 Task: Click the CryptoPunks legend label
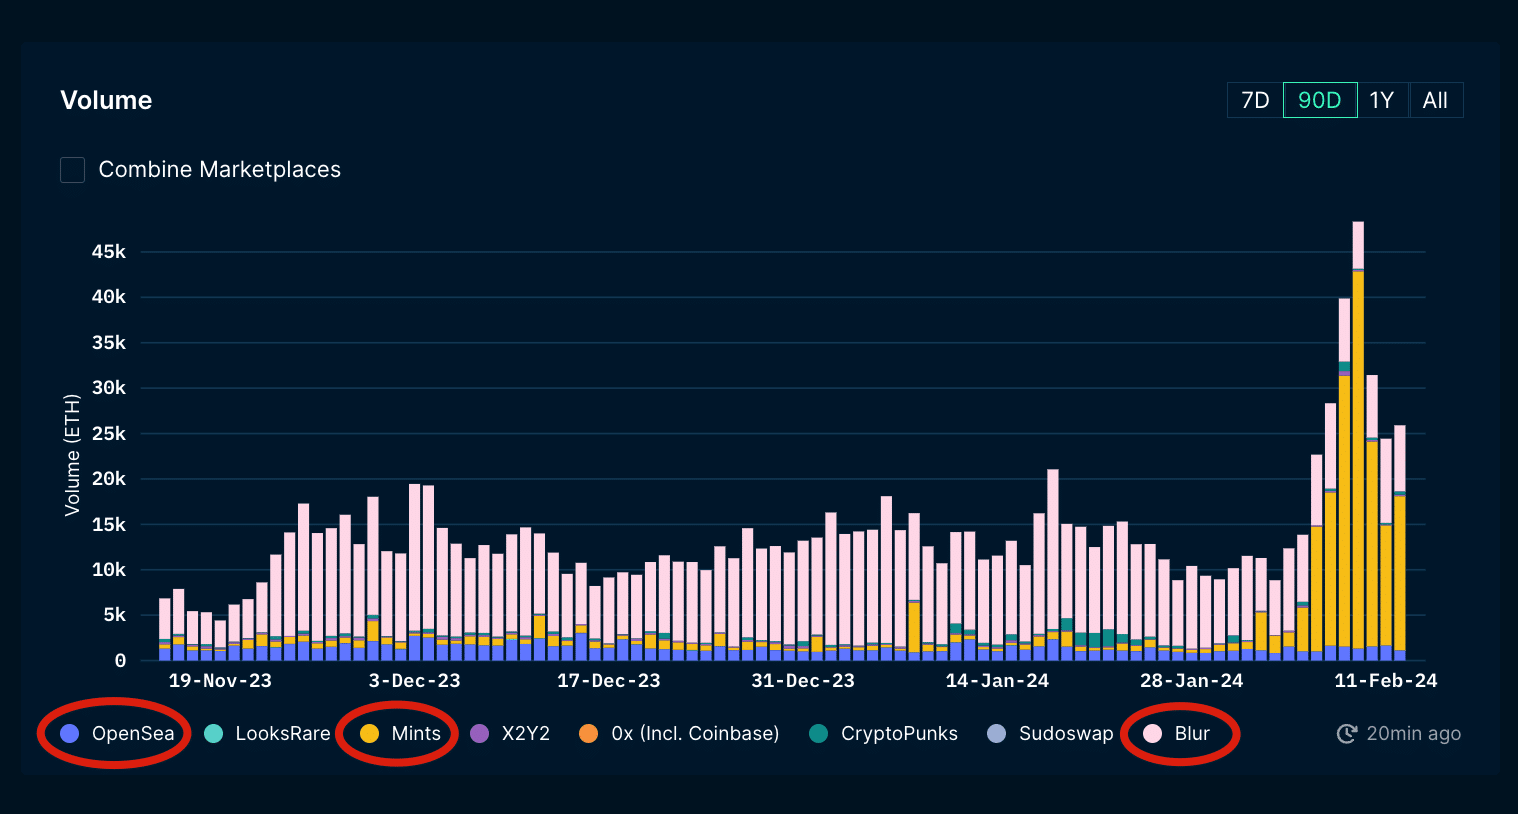click(899, 734)
